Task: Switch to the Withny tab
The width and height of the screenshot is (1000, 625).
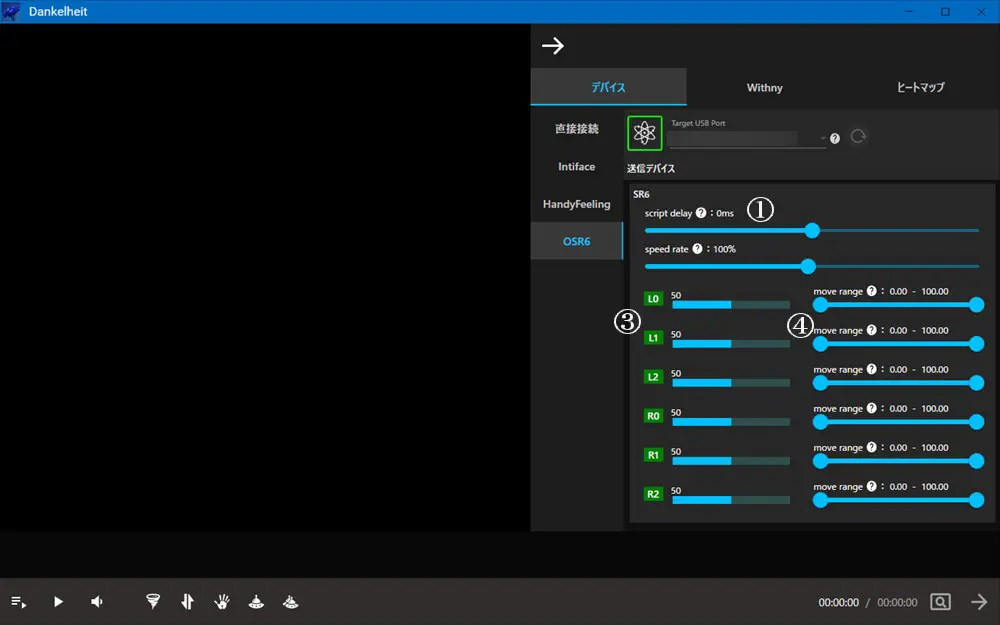Action: click(765, 87)
